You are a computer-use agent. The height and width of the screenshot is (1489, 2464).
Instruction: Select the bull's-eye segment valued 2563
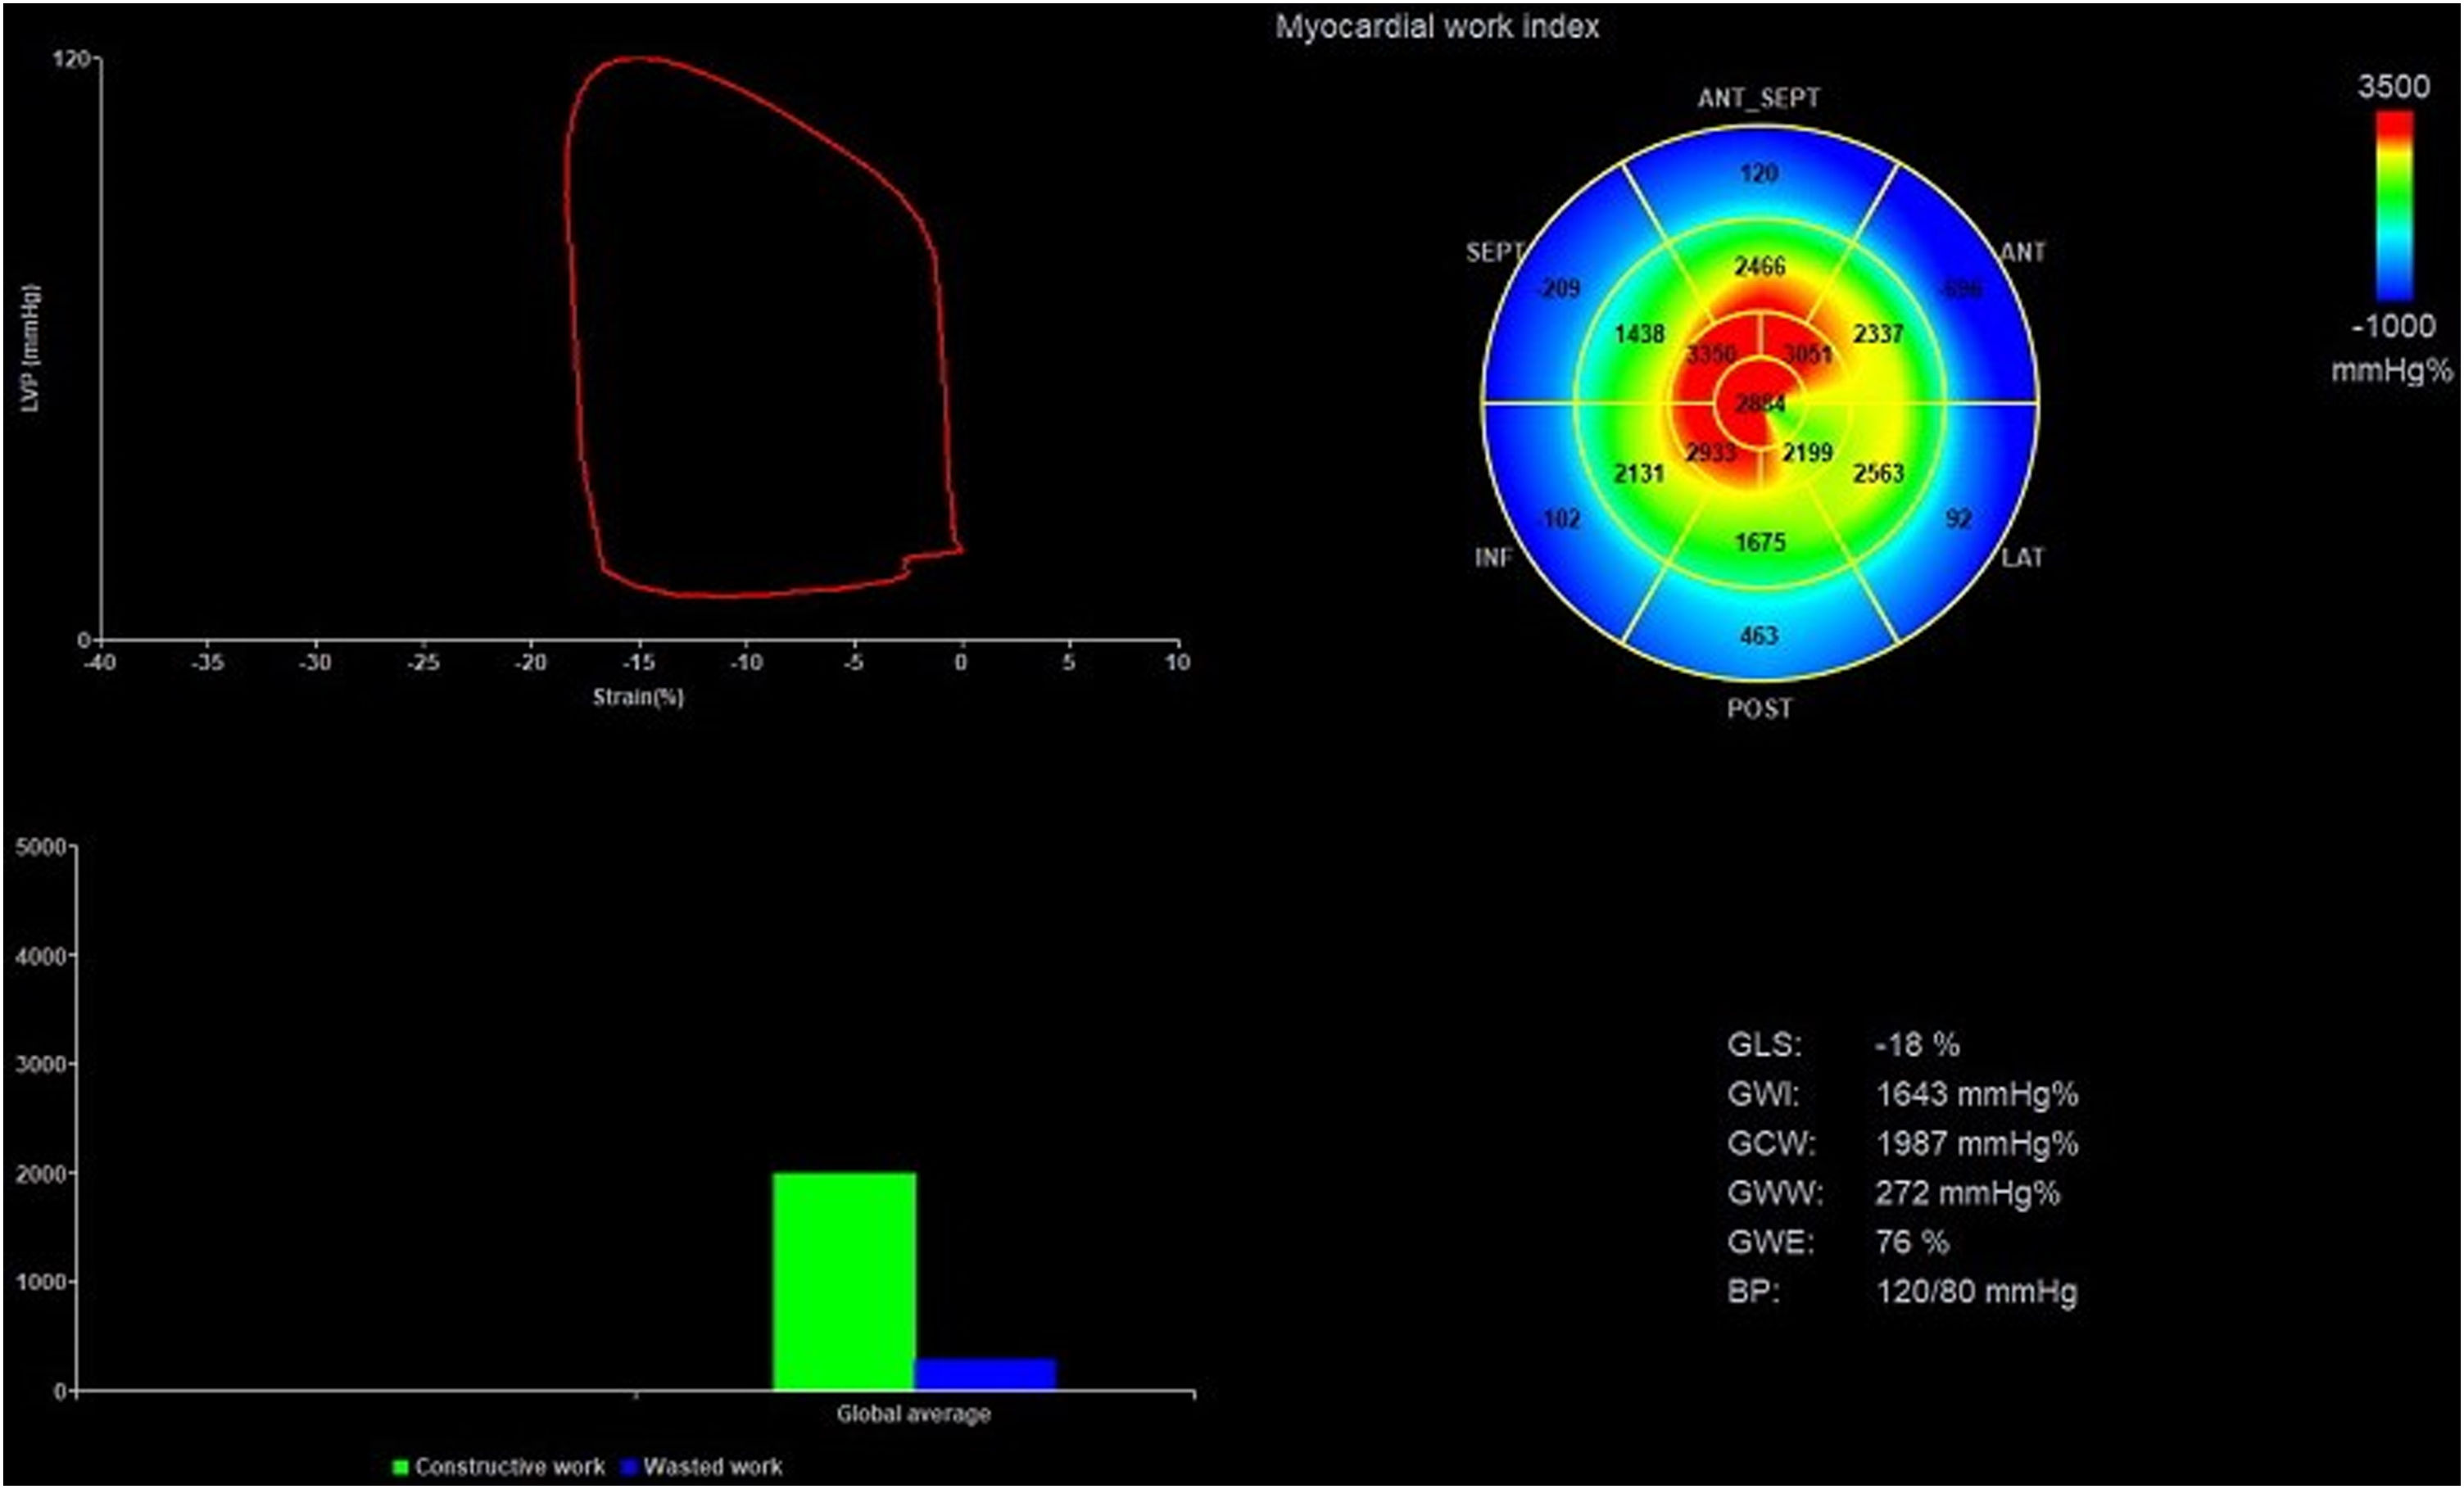(x=1878, y=473)
